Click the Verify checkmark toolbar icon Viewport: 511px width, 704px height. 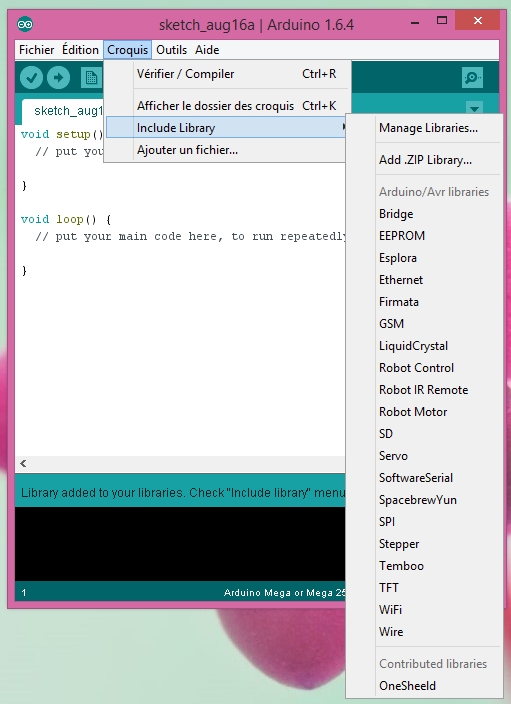coord(31,78)
